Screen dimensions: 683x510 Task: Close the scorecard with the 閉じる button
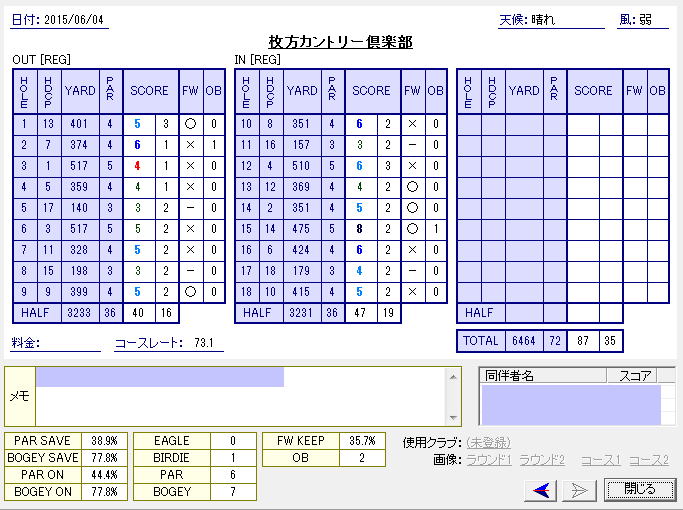coord(639,490)
